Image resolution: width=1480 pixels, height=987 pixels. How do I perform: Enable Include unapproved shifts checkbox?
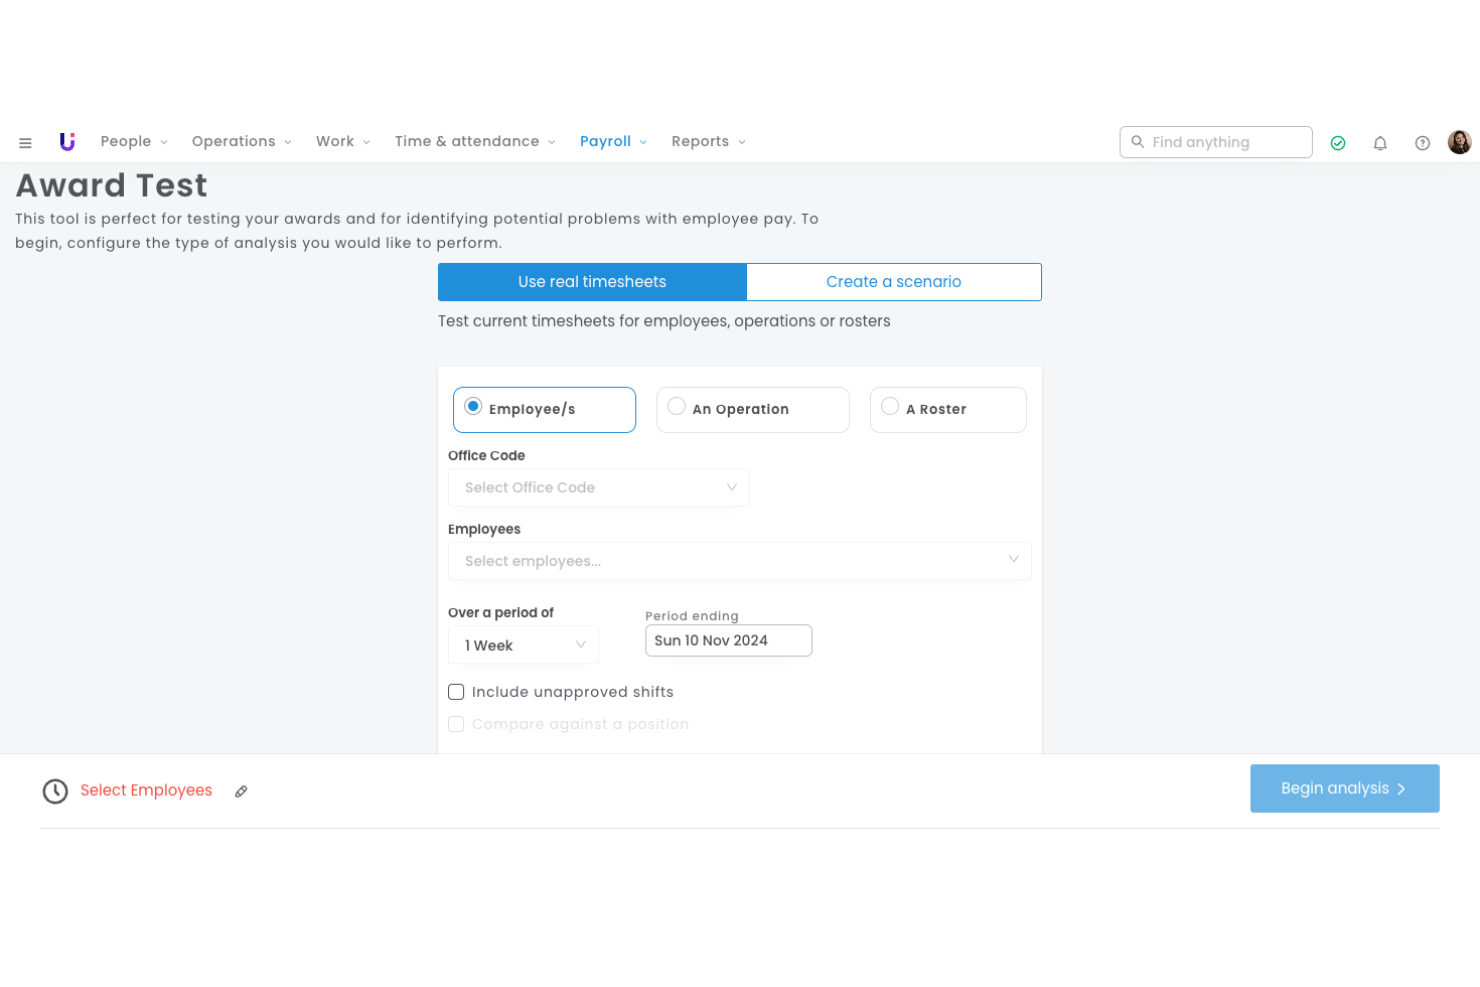coord(456,692)
